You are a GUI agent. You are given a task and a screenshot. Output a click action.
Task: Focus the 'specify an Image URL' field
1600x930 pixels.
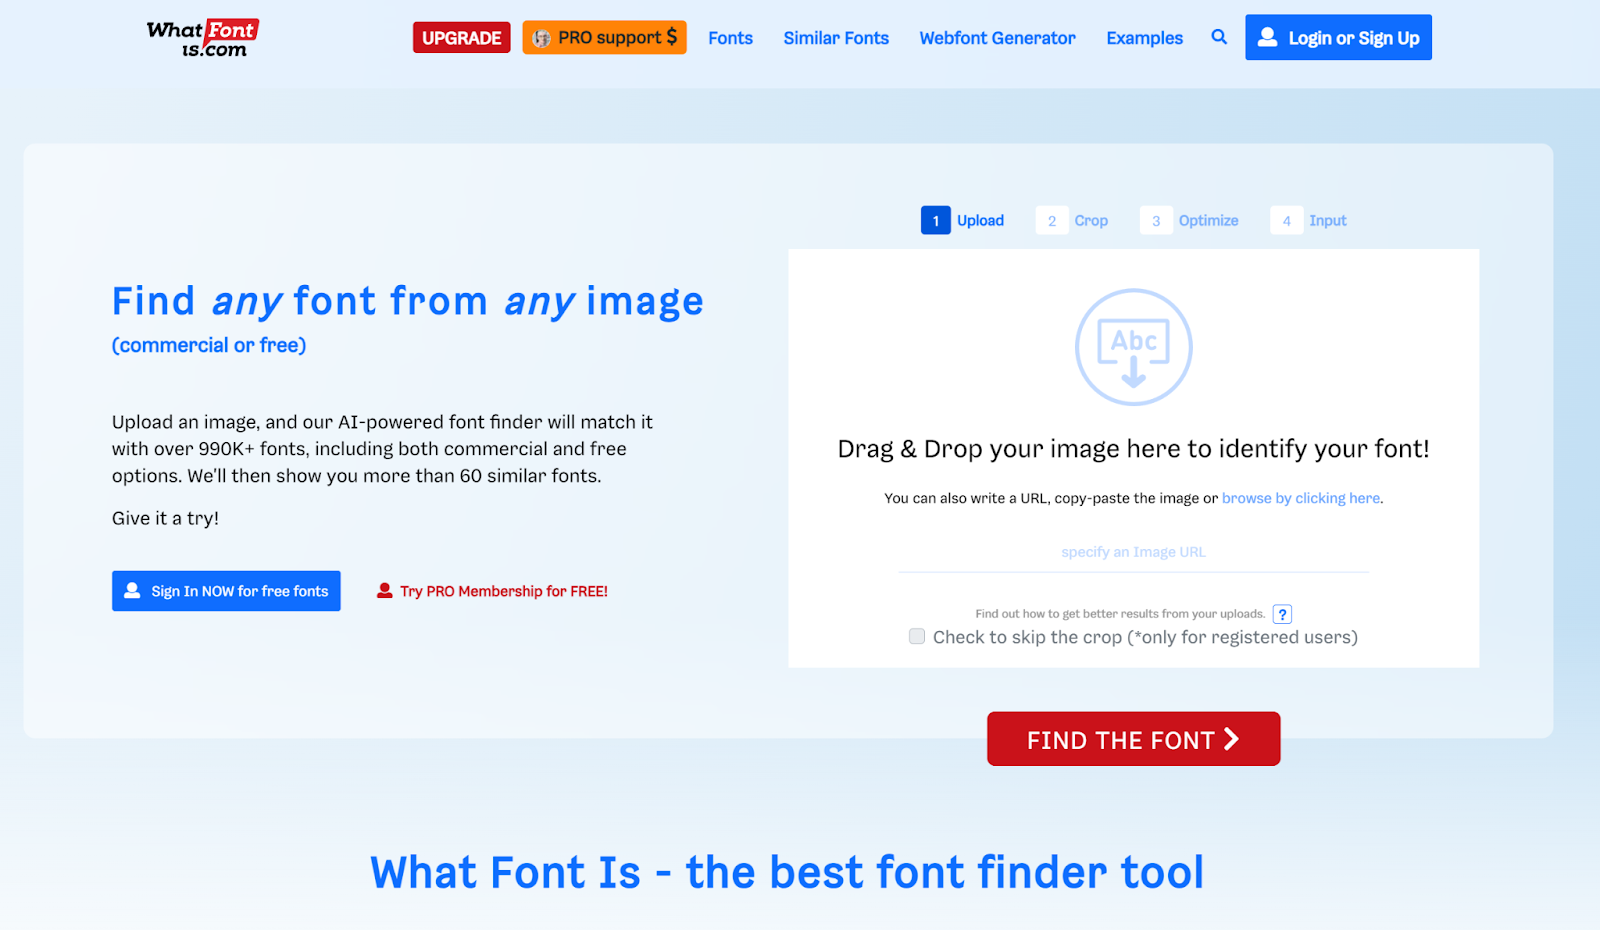click(x=1133, y=552)
